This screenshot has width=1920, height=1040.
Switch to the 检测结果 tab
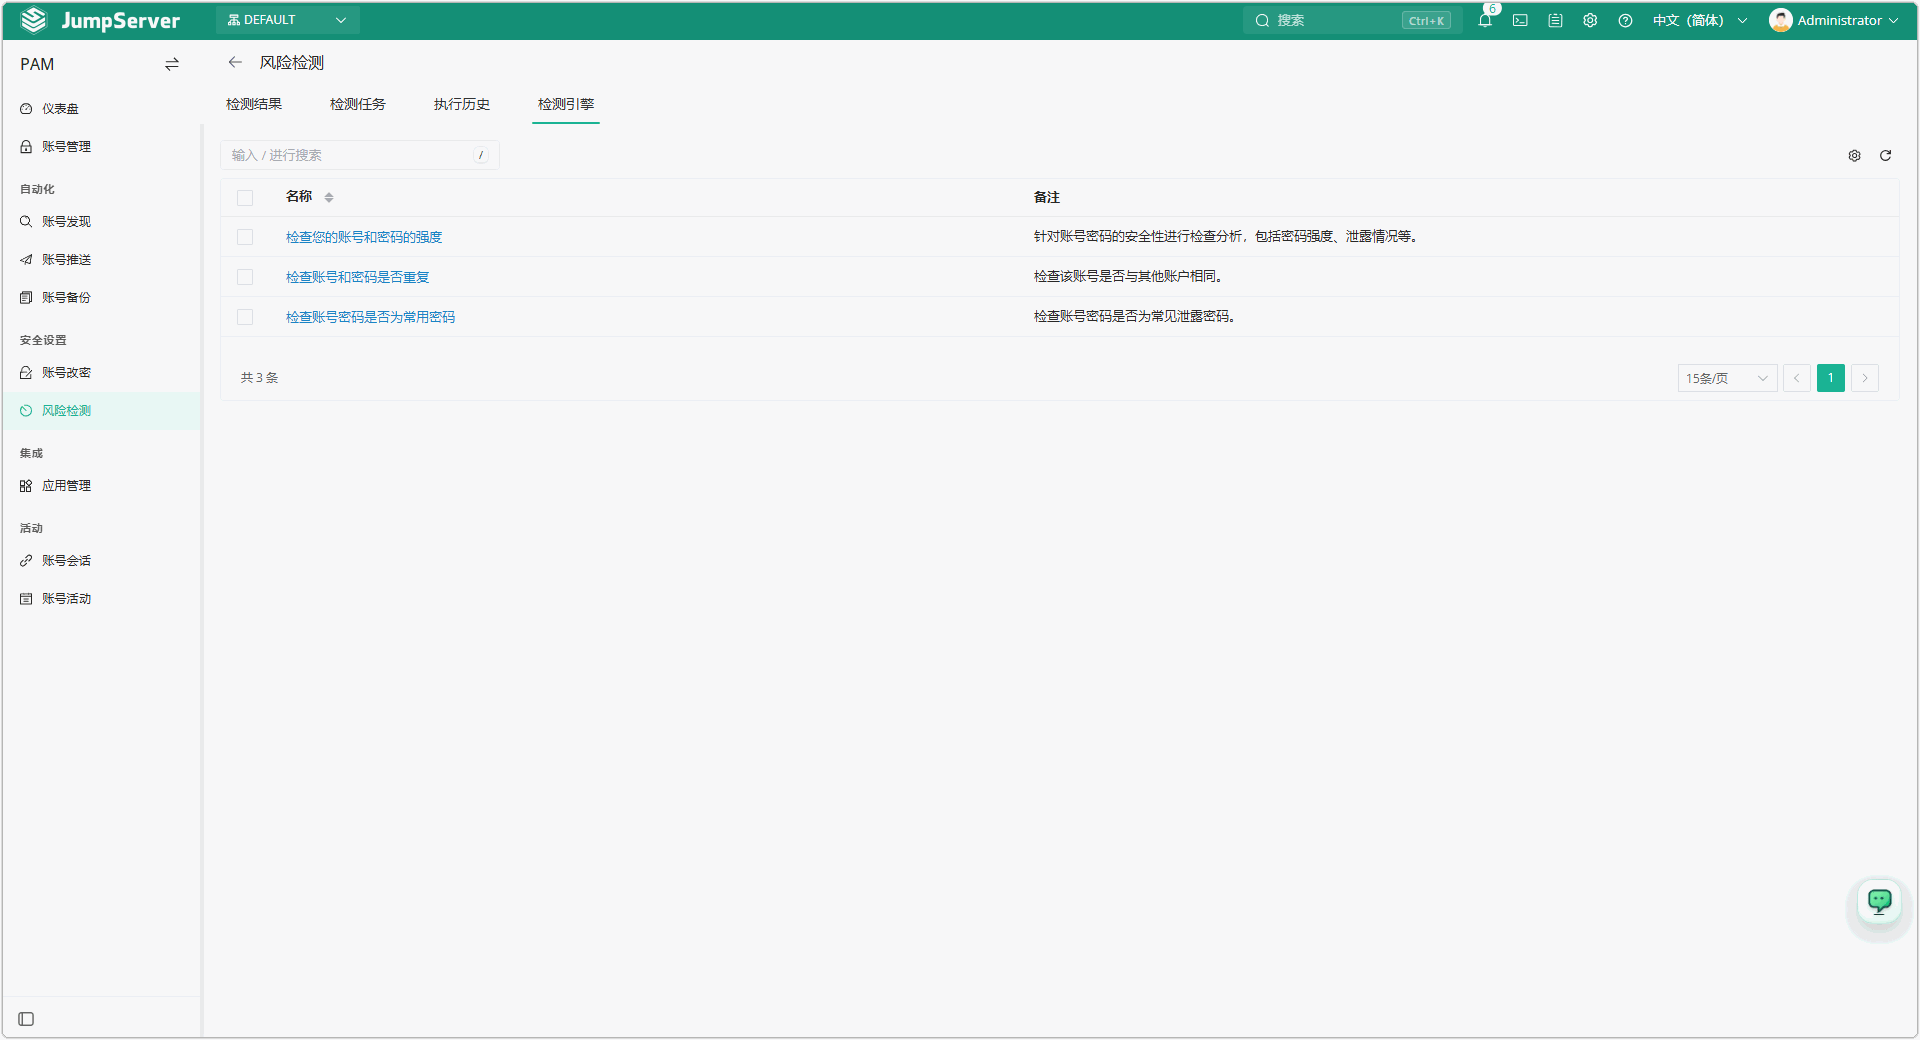tap(254, 104)
